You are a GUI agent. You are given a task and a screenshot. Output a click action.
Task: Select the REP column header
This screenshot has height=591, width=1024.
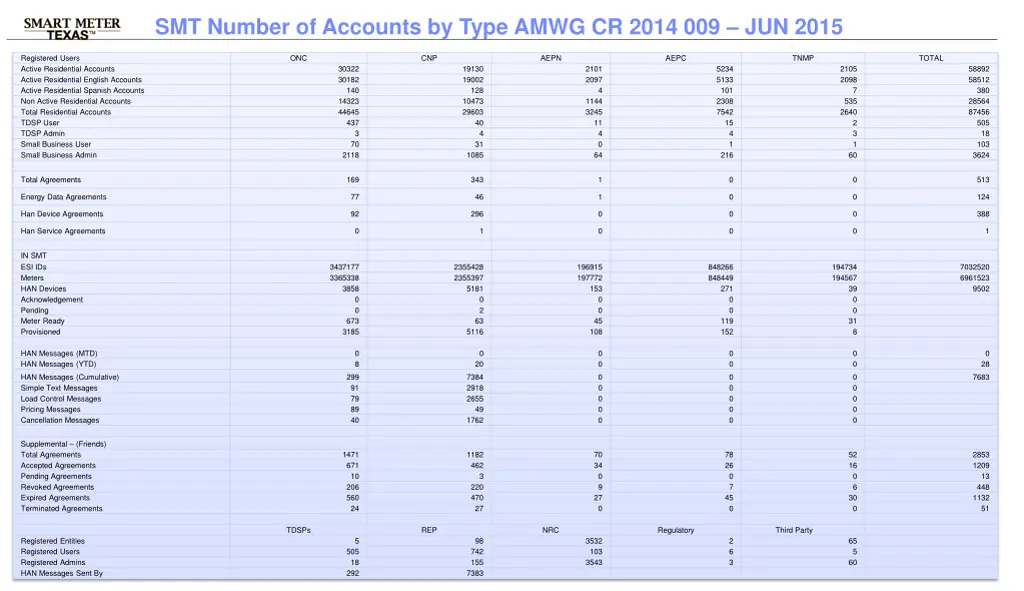coord(429,530)
